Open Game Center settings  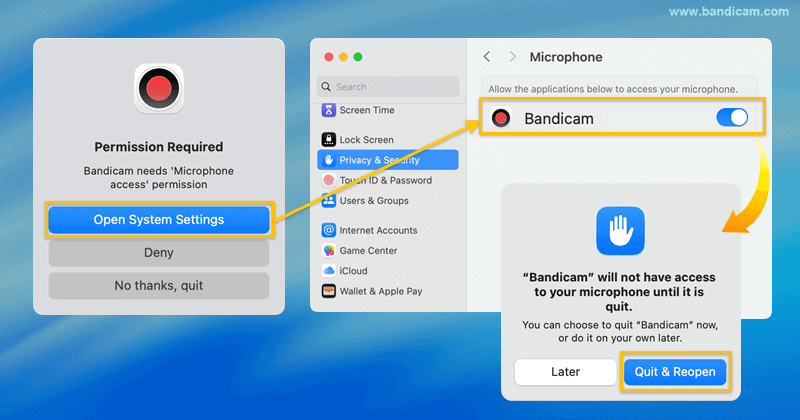[367, 251]
